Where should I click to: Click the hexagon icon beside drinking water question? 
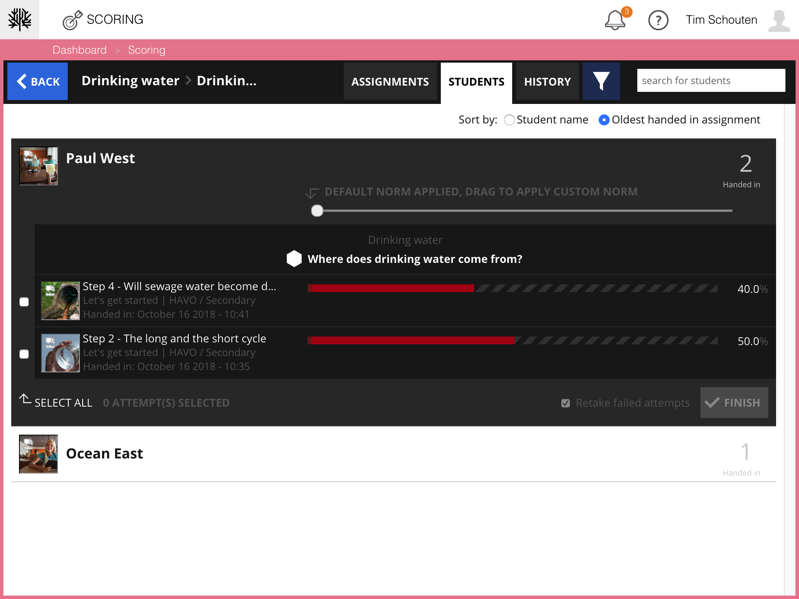pyautogui.click(x=294, y=259)
